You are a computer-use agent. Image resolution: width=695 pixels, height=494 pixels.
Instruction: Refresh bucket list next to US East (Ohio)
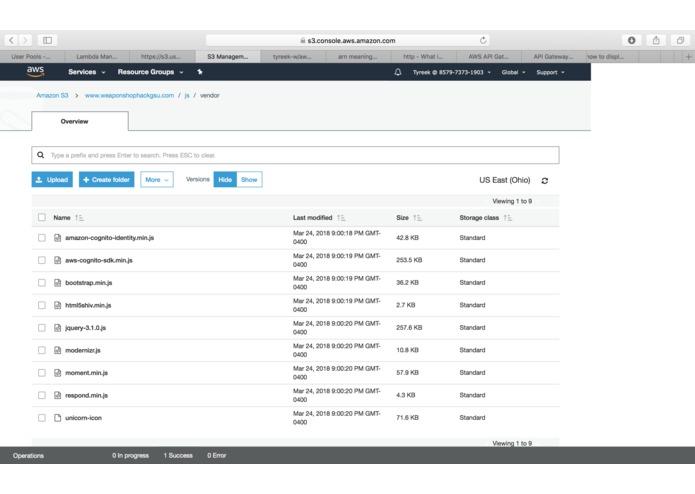(545, 181)
